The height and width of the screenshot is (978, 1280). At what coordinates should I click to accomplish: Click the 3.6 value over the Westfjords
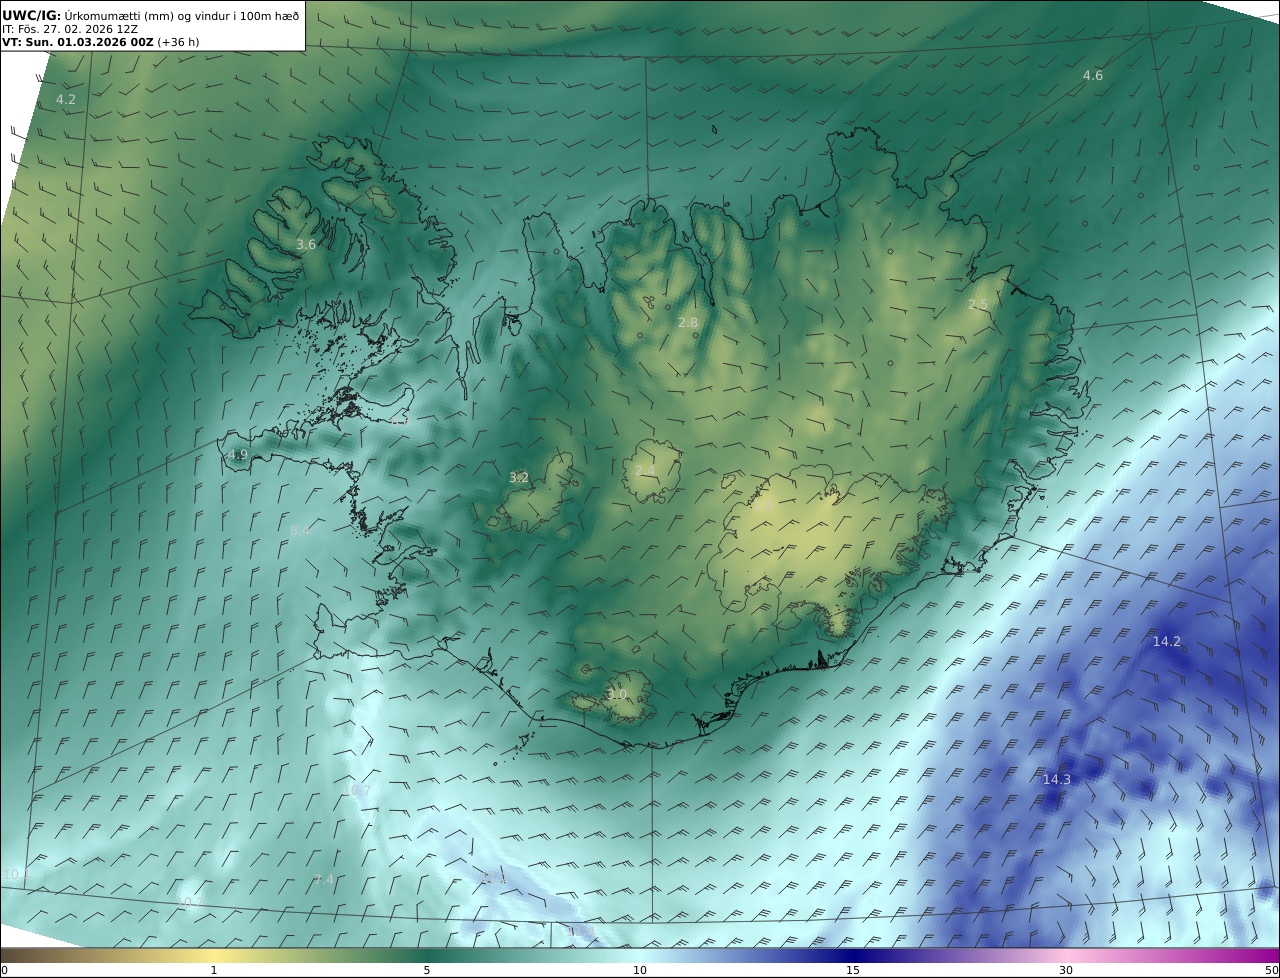pyautogui.click(x=306, y=245)
